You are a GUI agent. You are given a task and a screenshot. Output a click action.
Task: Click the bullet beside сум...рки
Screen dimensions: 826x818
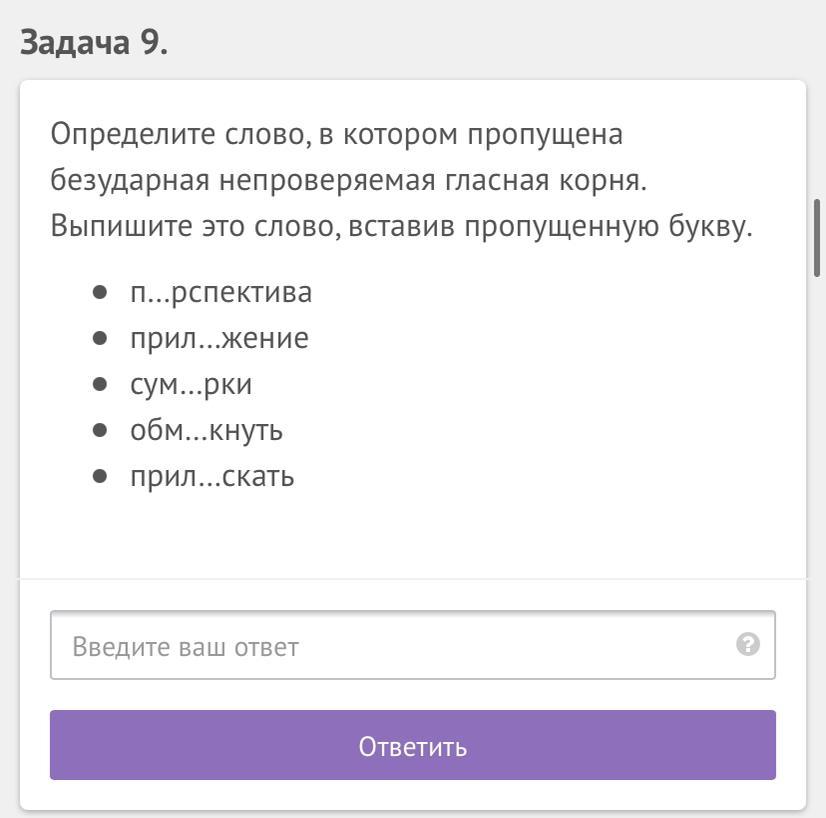coord(99,384)
